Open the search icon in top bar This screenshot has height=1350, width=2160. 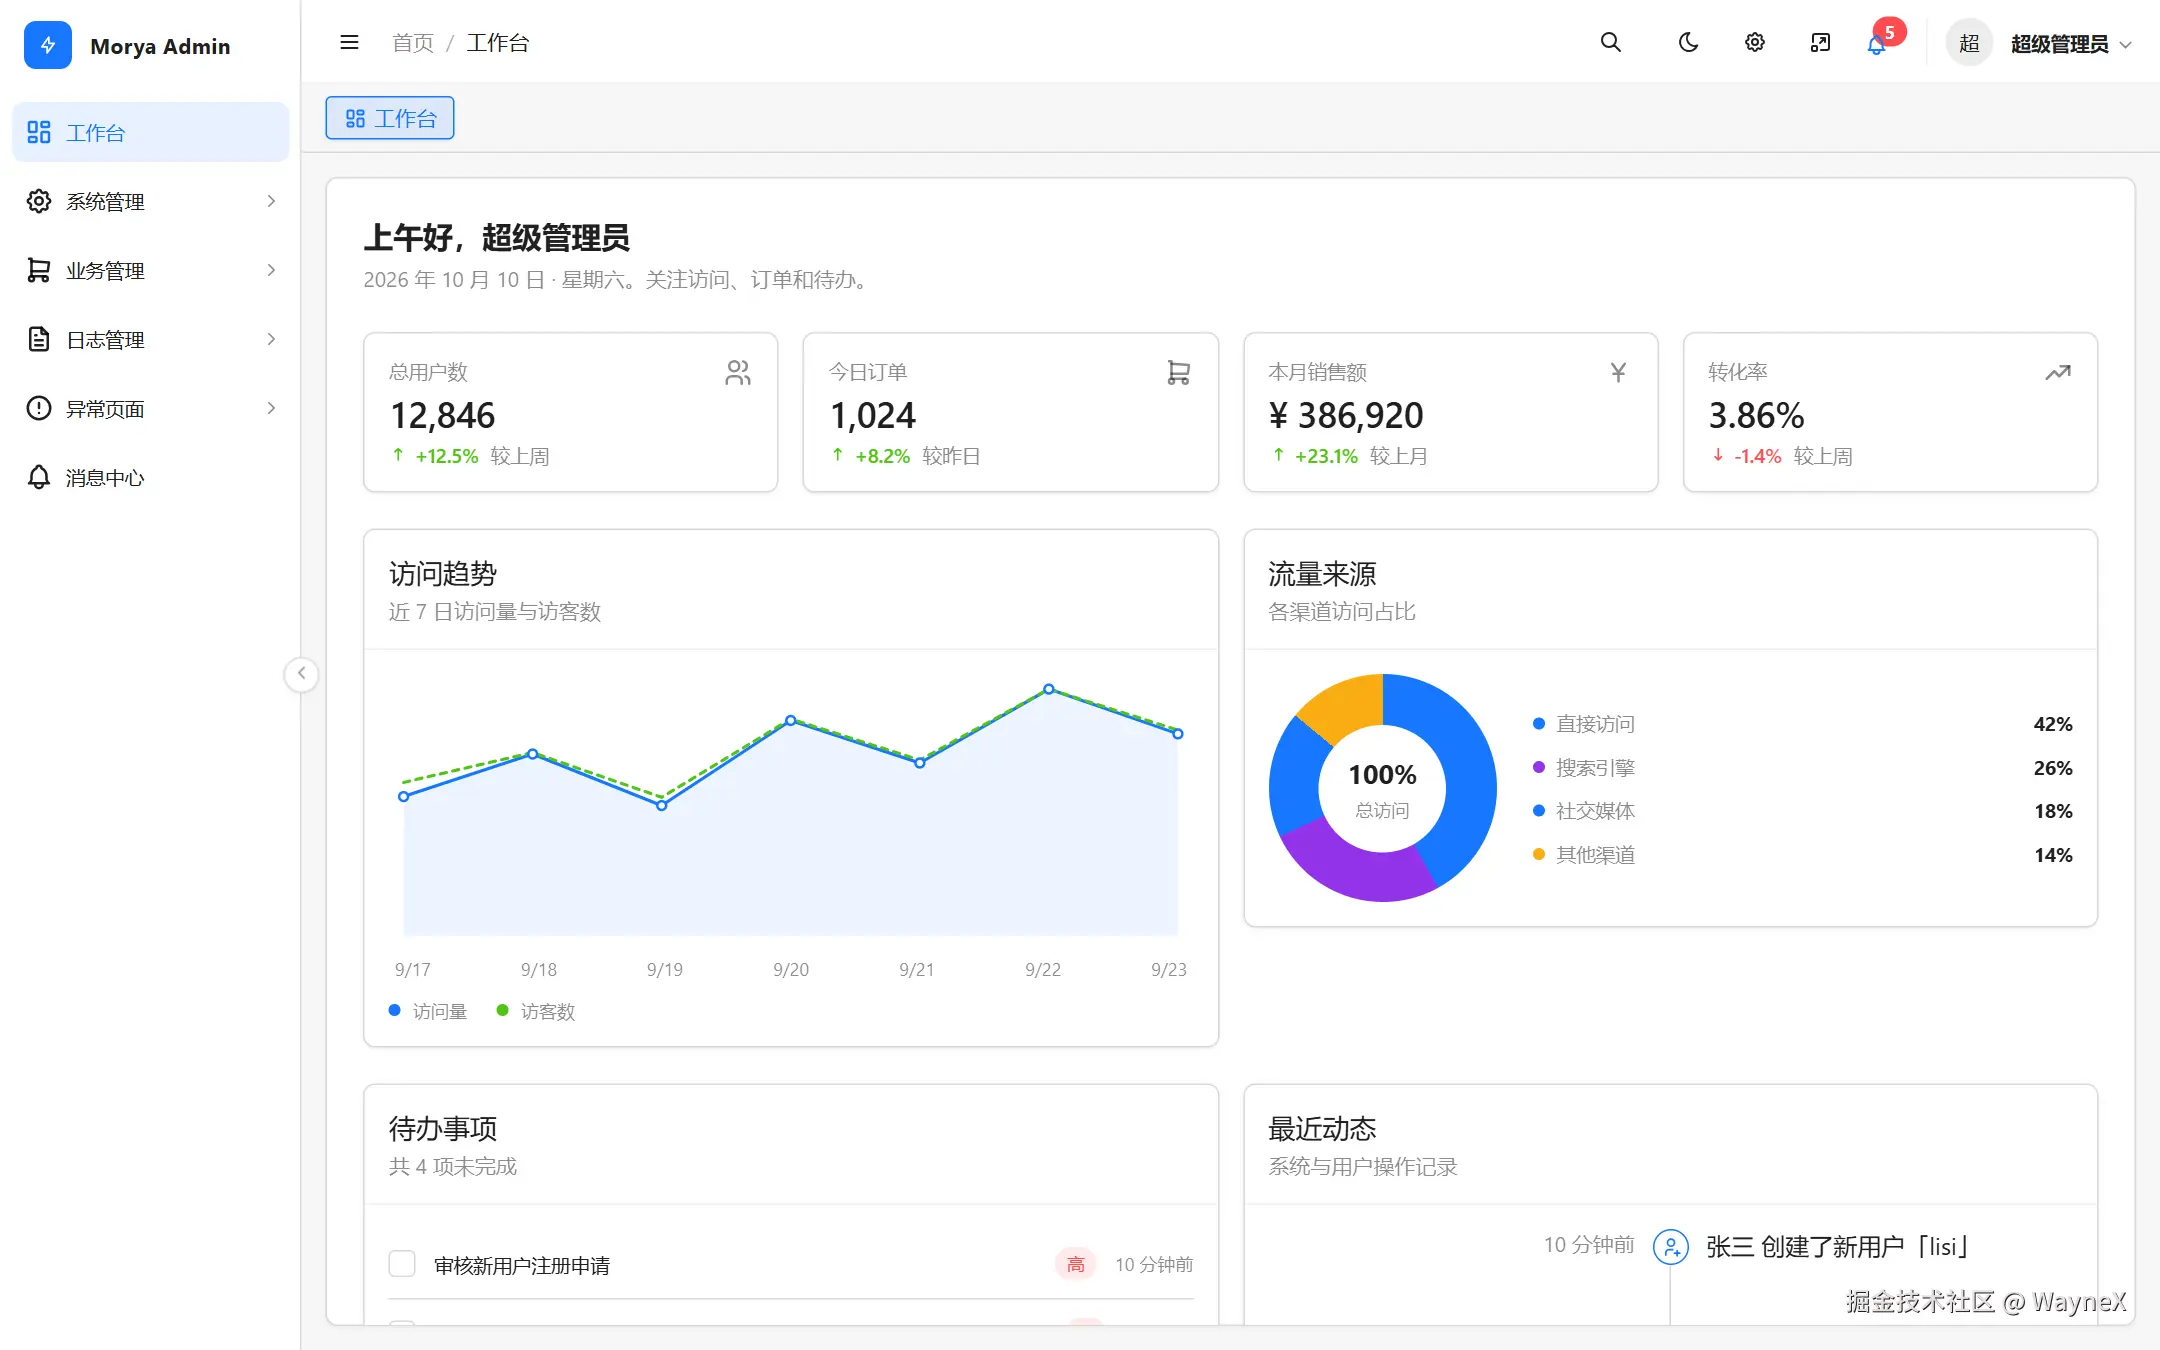1610,42
